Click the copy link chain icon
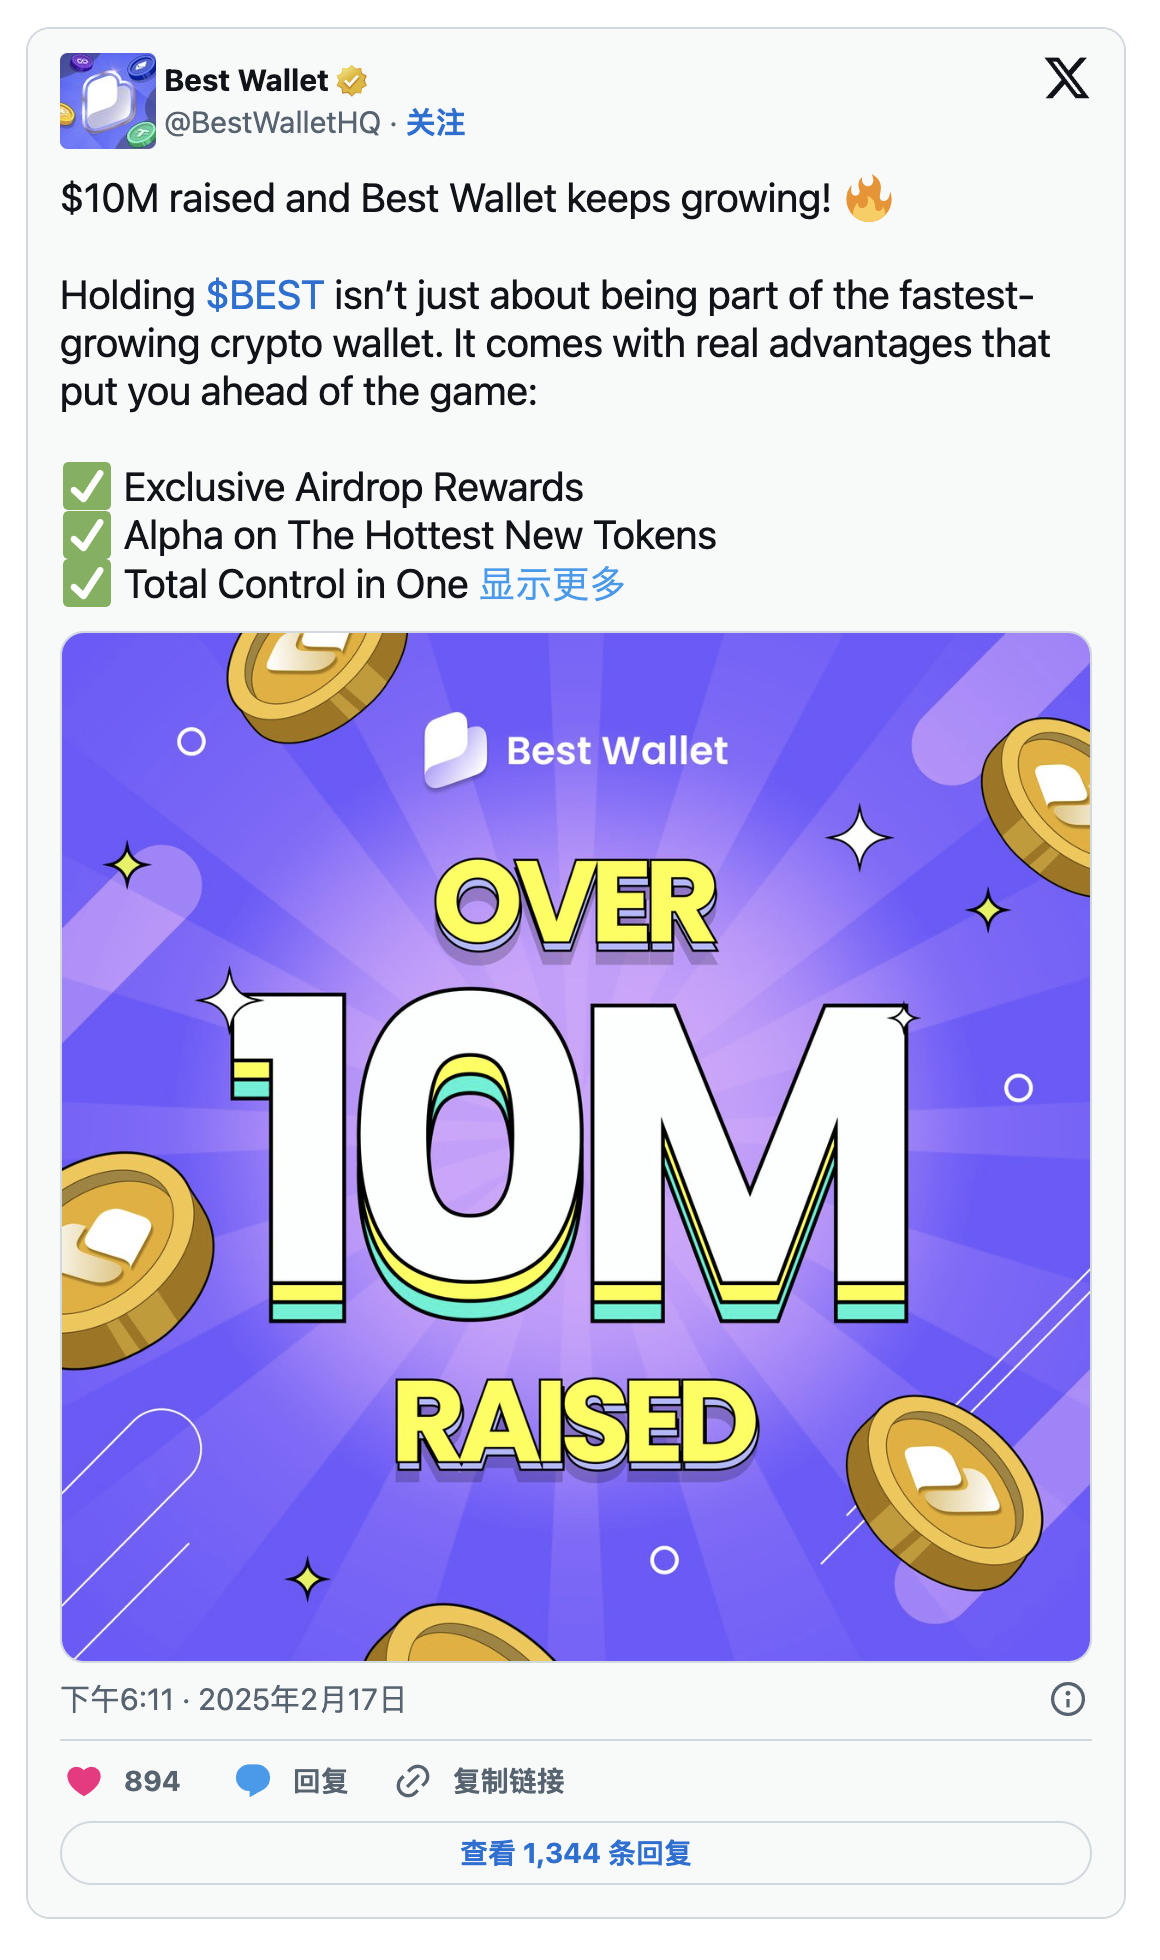Image resolution: width=1160 pixels, height=1960 pixels. coord(413,1781)
